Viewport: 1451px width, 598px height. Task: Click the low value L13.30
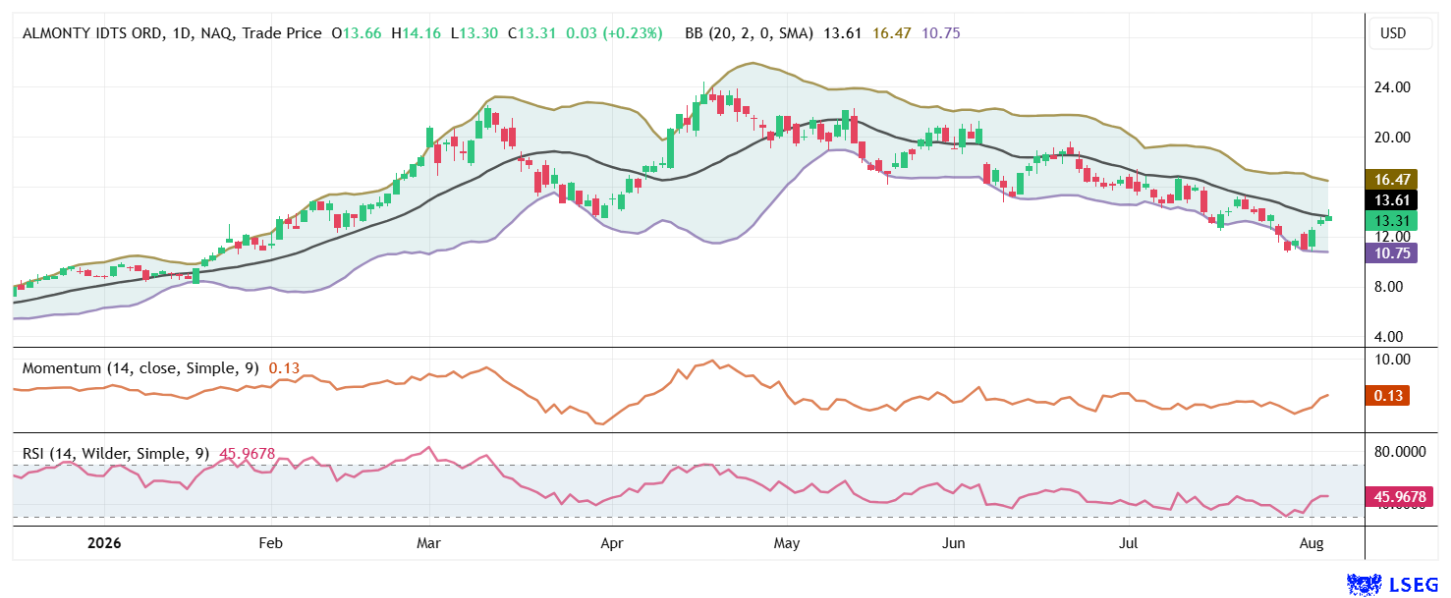tap(474, 33)
